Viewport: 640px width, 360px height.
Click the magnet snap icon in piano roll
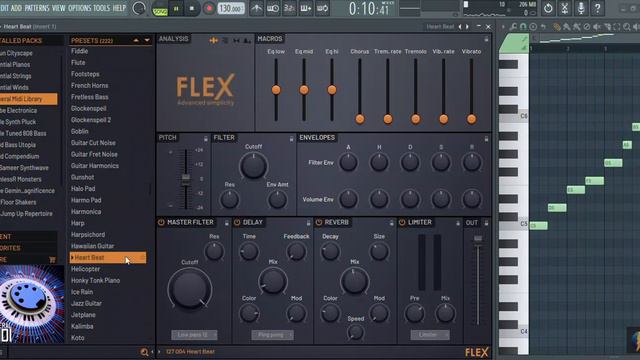(523, 27)
